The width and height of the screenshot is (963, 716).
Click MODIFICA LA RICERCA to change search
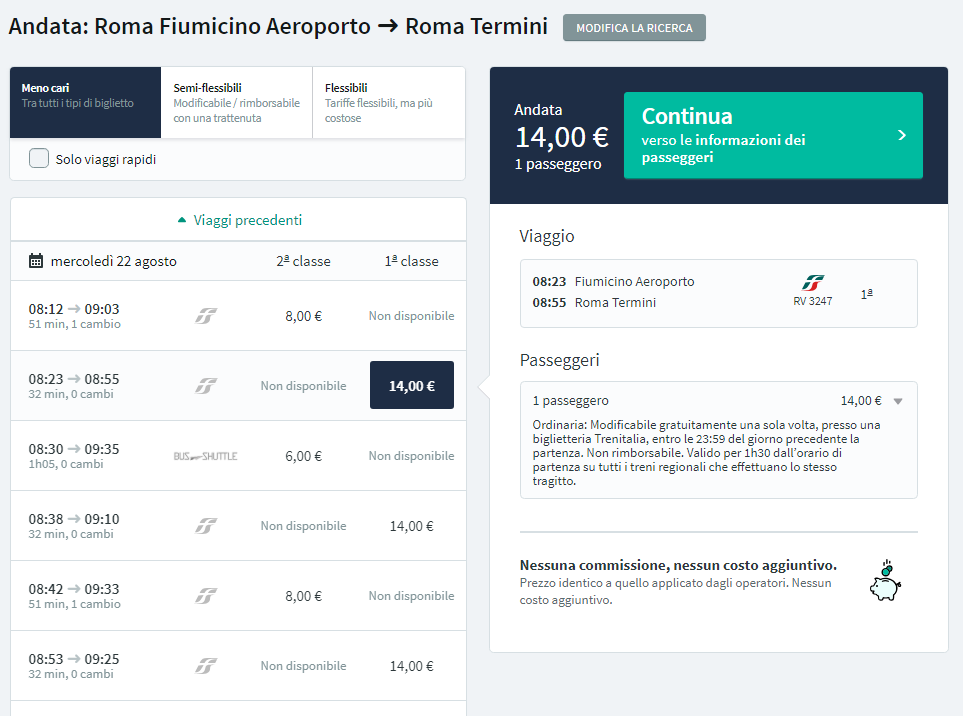[x=634, y=28]
